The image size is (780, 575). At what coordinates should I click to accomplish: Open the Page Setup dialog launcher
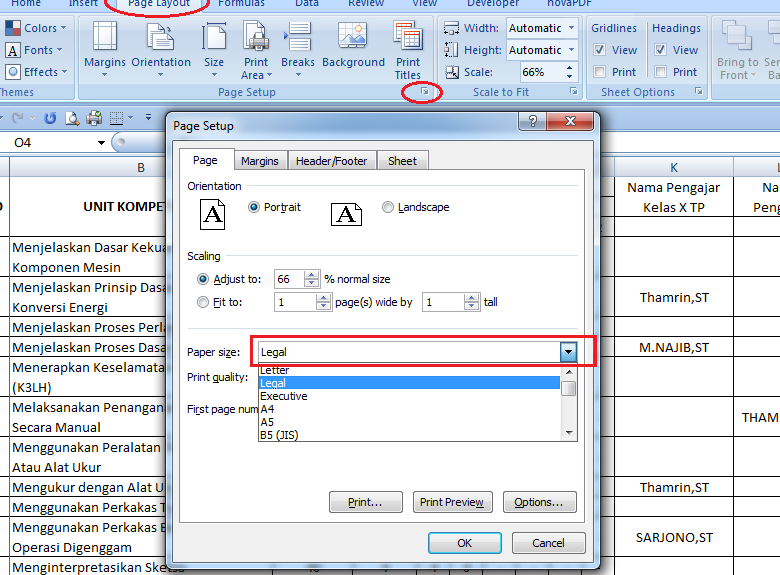pos(424,91)
